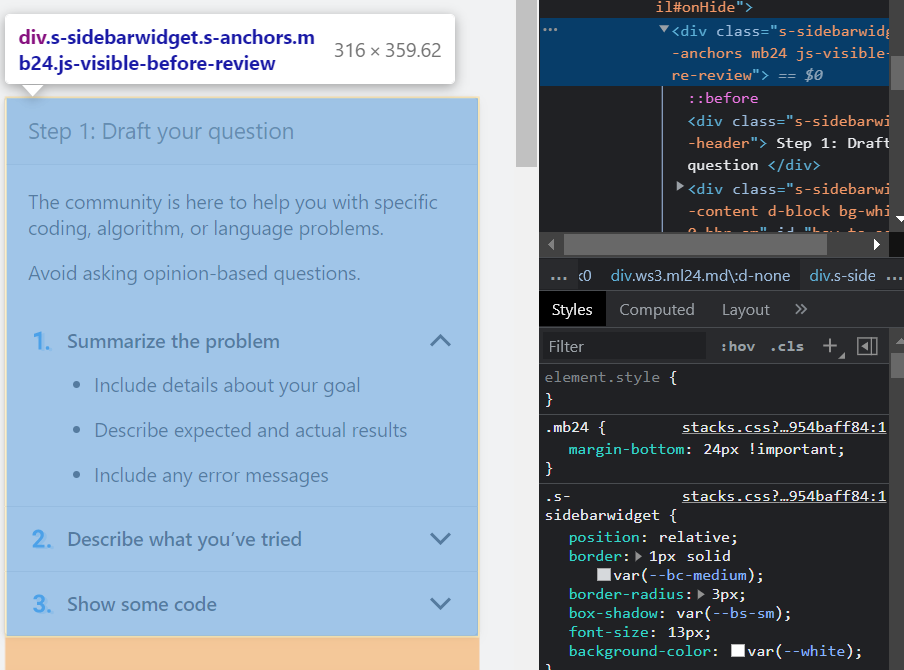Expand the Show some code chevron
Image resolution: width=904 pixels, height=670 pixels.
pyautogui.click(x=440, y=604)
